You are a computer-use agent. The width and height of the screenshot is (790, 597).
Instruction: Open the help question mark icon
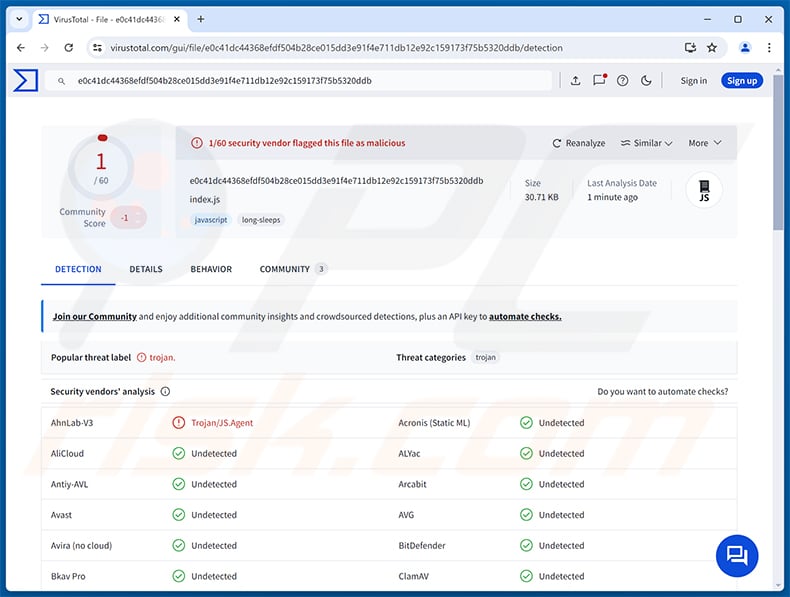623,81
